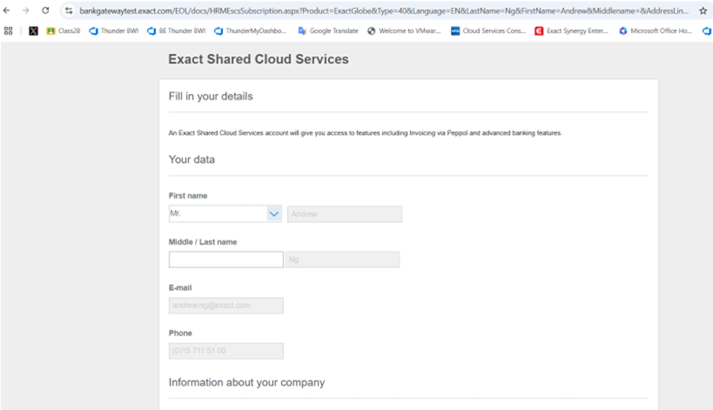Click the browser forward arrow
The image size is (713, 410).
coord(26,10)
